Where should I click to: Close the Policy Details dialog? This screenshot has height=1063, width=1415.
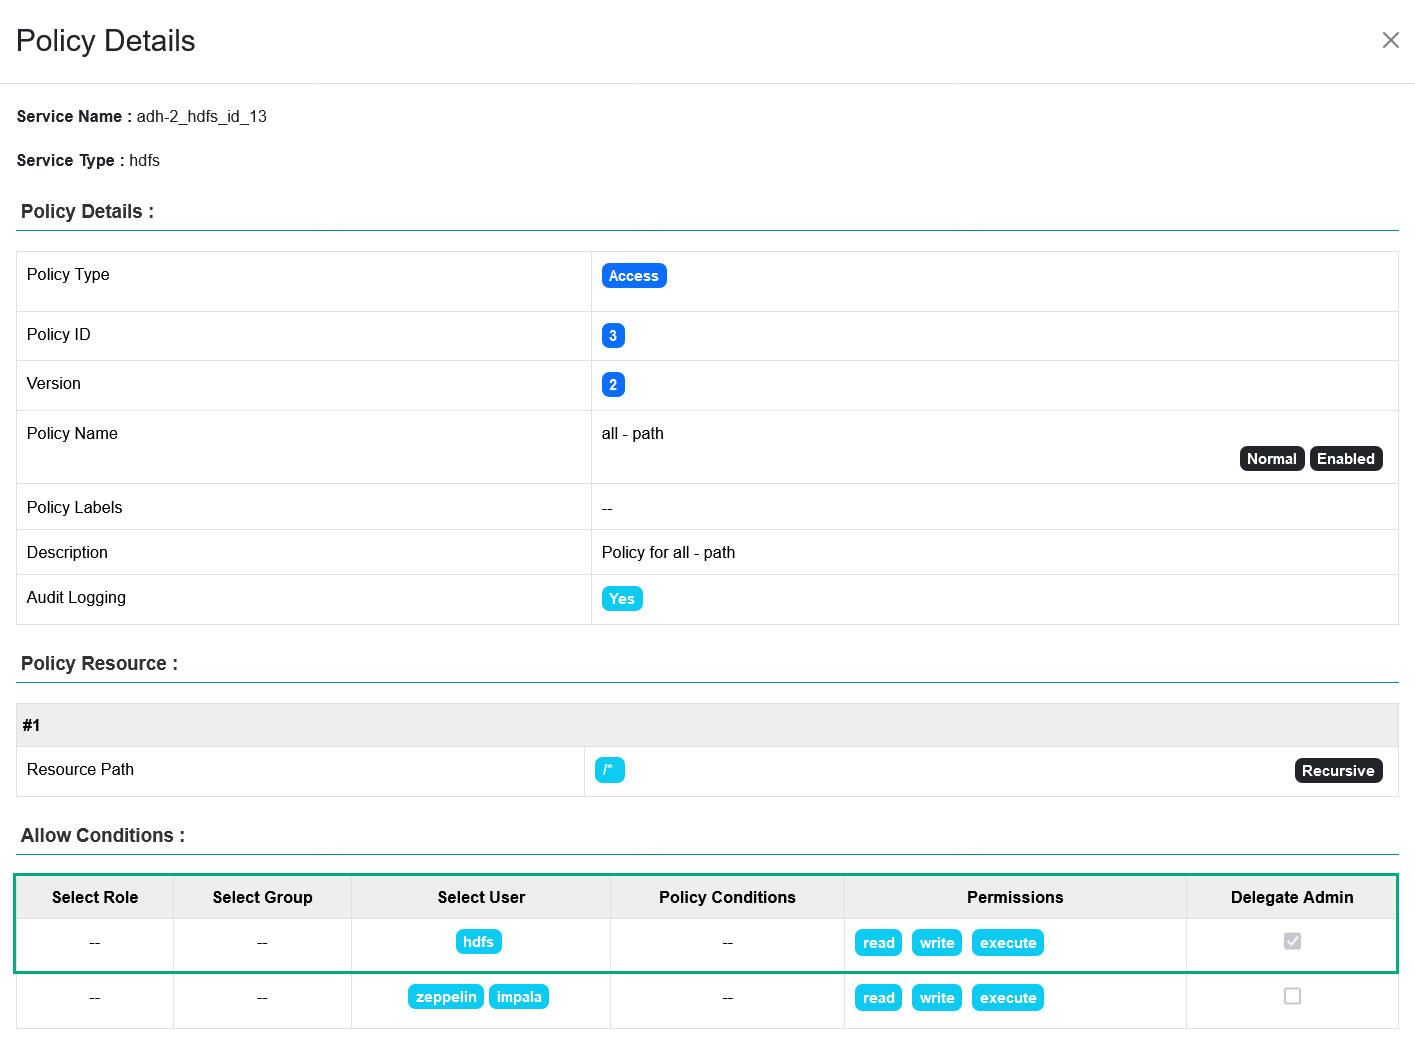[x=1390, y=40]
